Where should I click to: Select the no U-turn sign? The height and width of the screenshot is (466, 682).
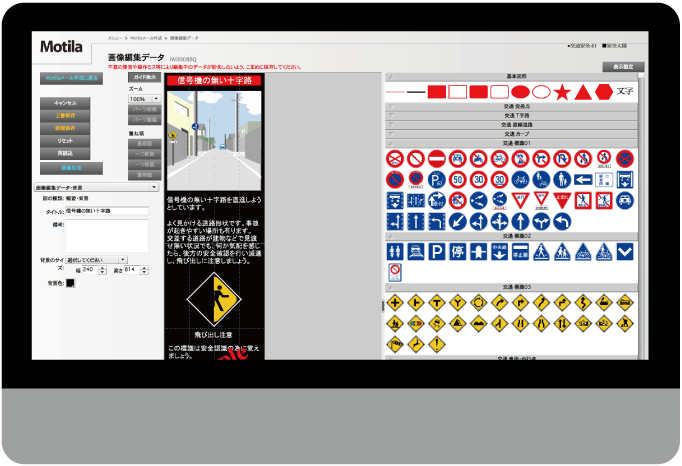click(562, 159)
